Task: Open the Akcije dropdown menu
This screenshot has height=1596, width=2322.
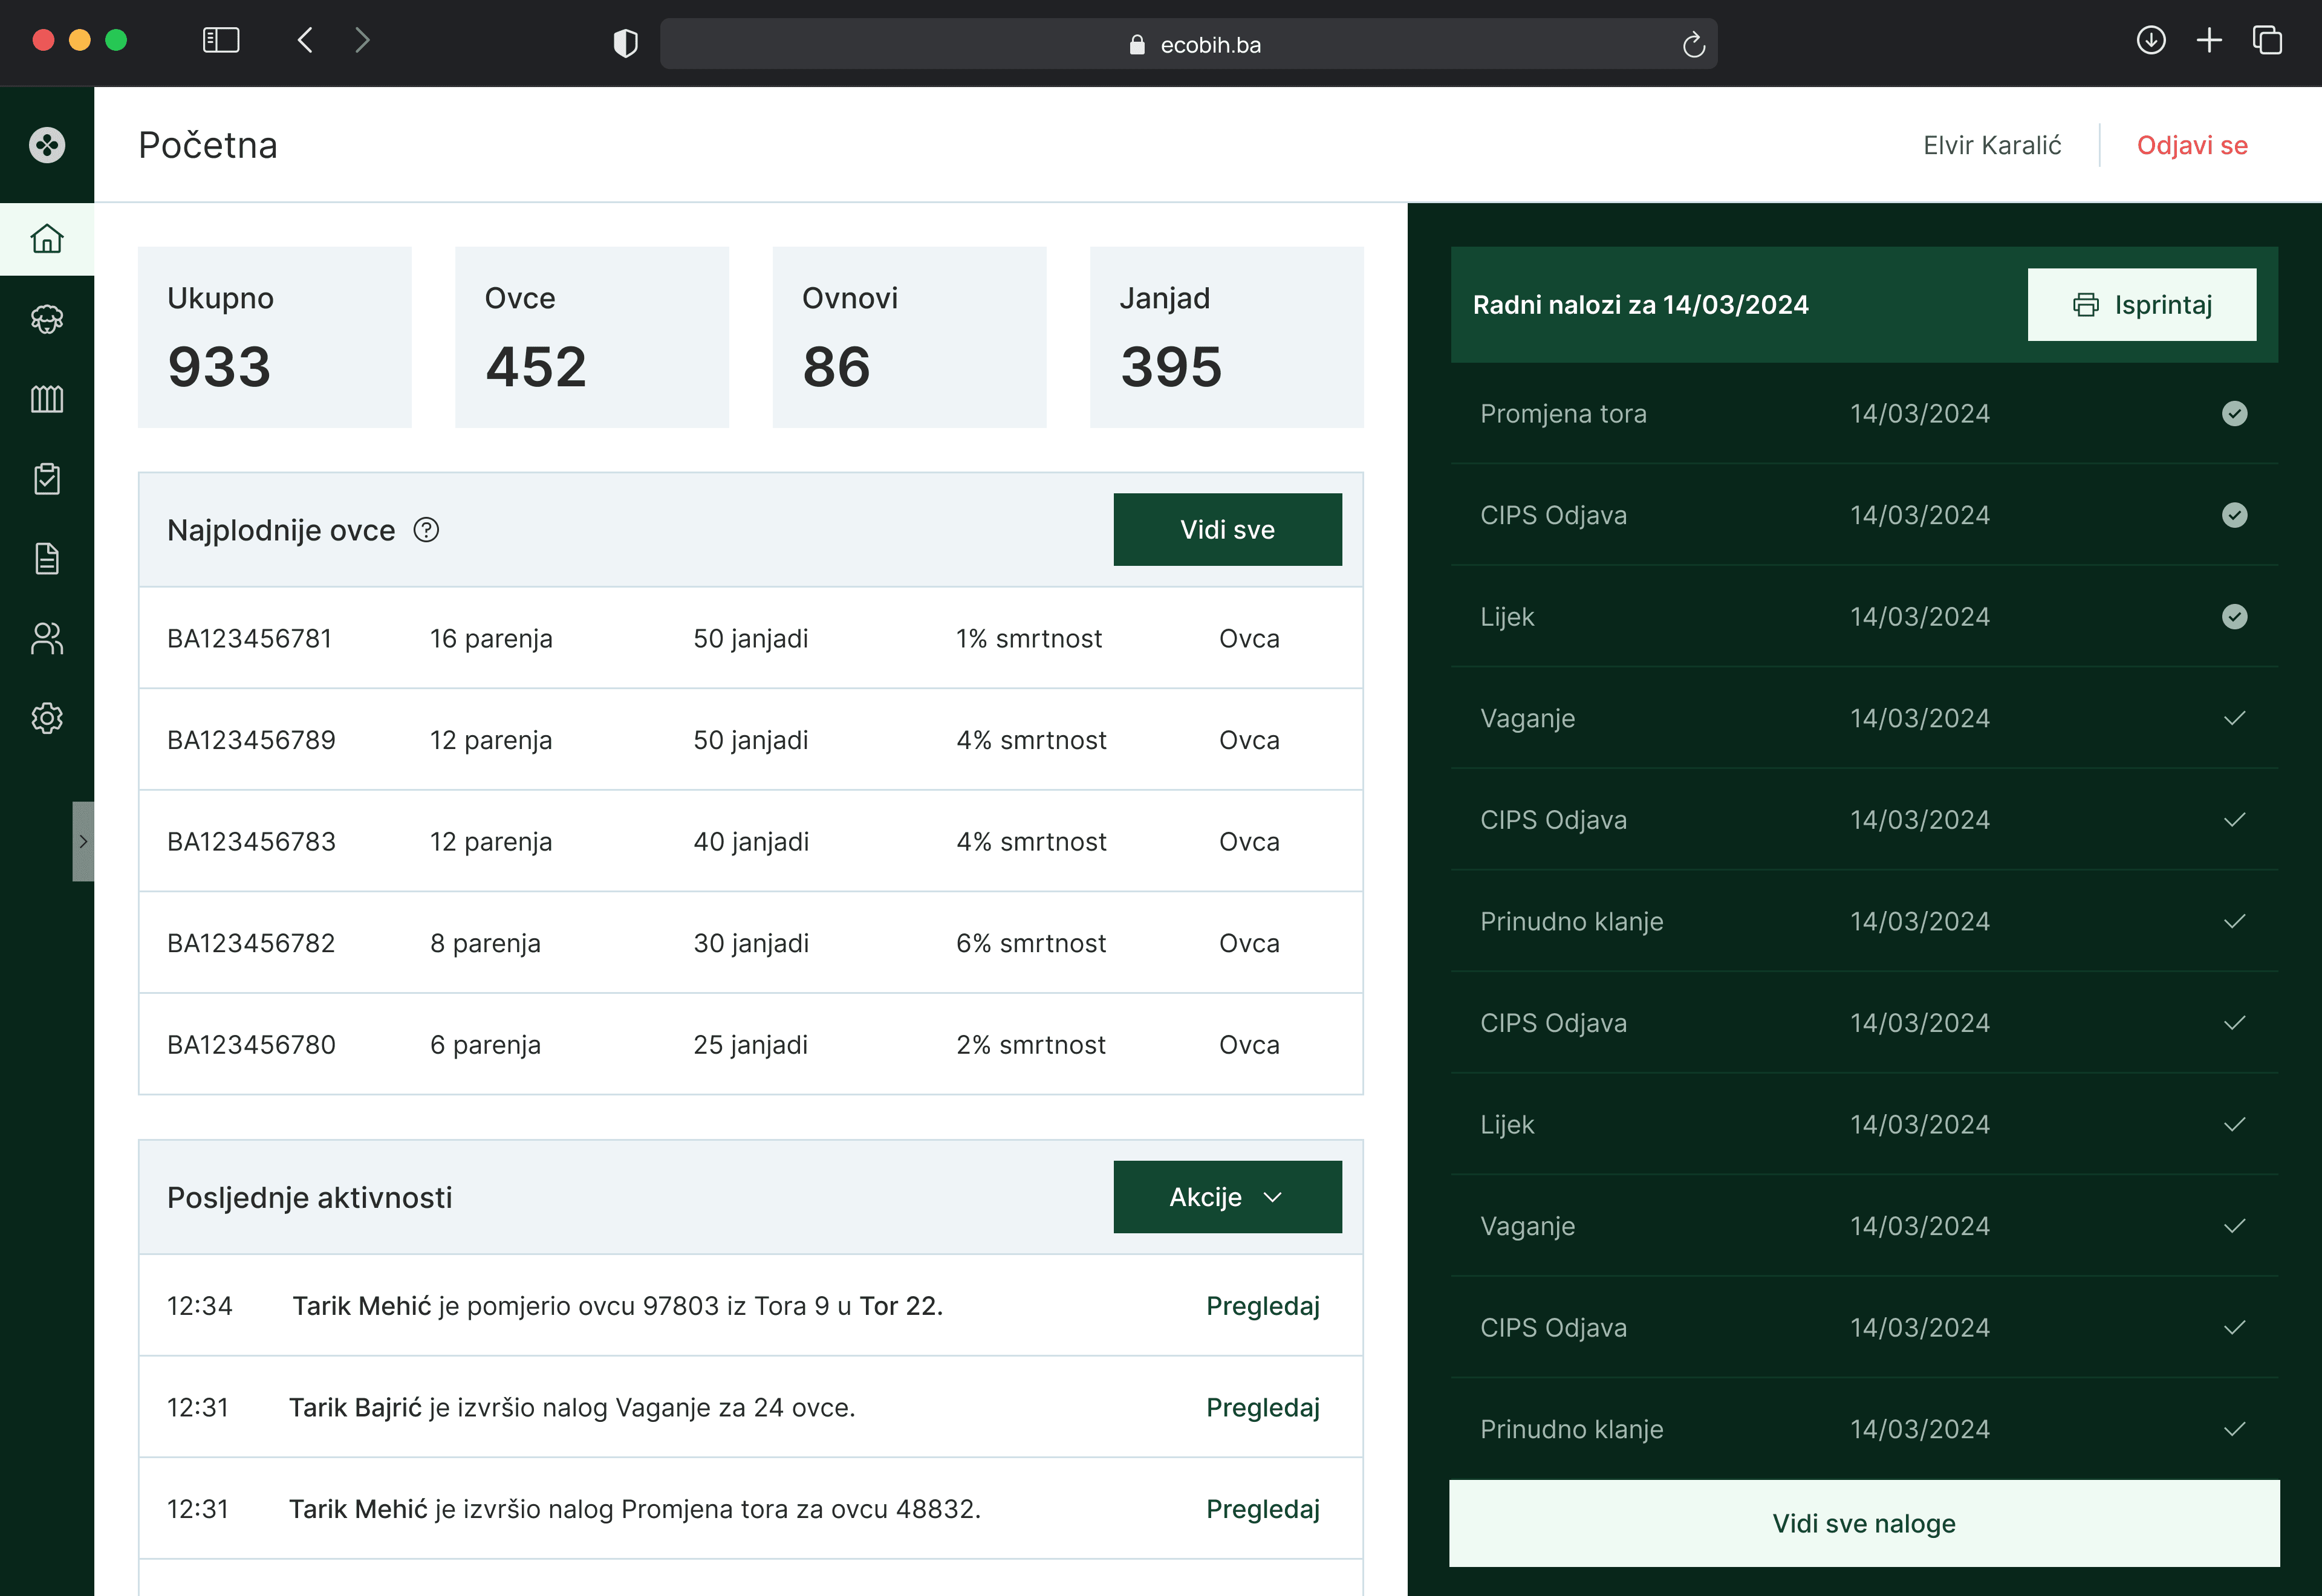Action: click(1227, 1196)
